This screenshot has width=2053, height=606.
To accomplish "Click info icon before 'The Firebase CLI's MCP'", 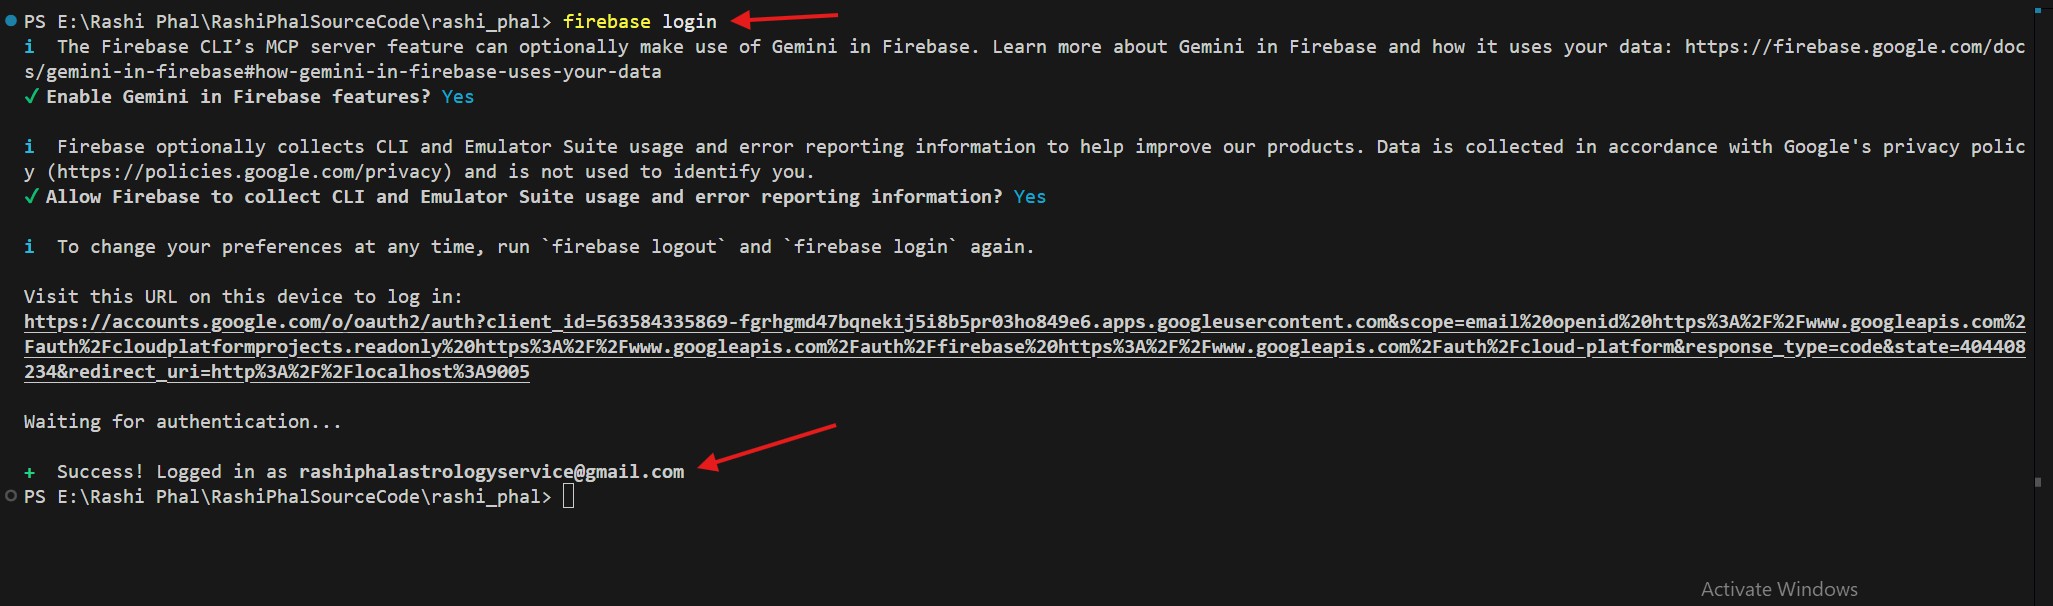I will pyautogui.click(x=30, y=47).
